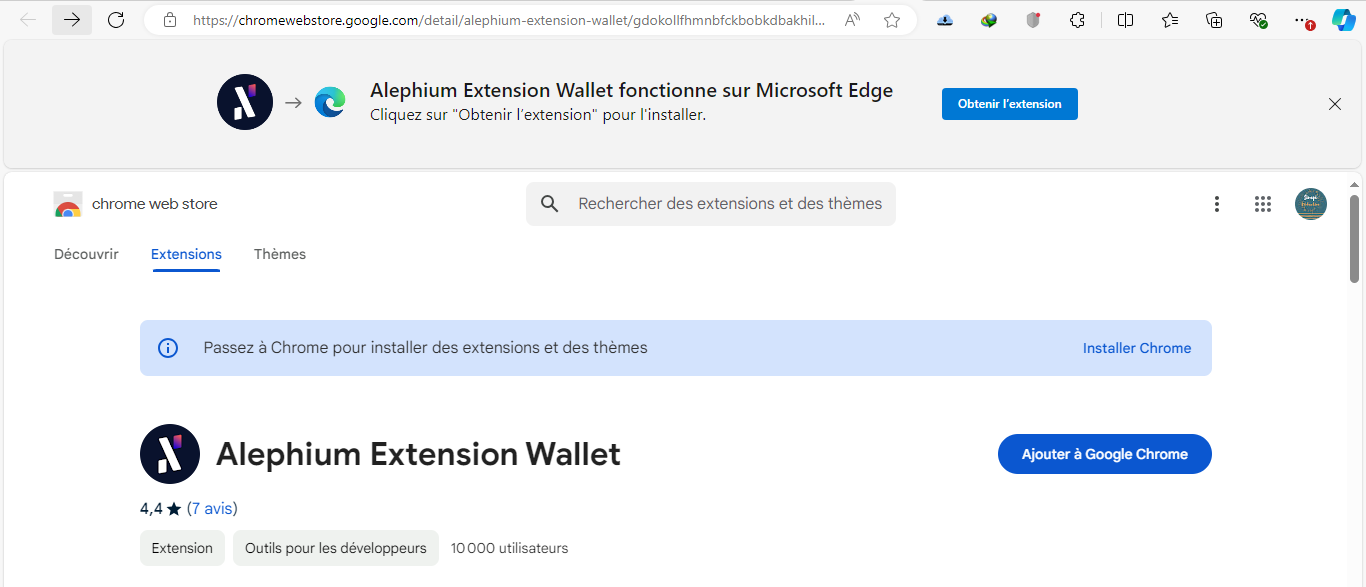Click the Passez à Chrome notice text
This screenshot has height=587, width=1366.
426,348
